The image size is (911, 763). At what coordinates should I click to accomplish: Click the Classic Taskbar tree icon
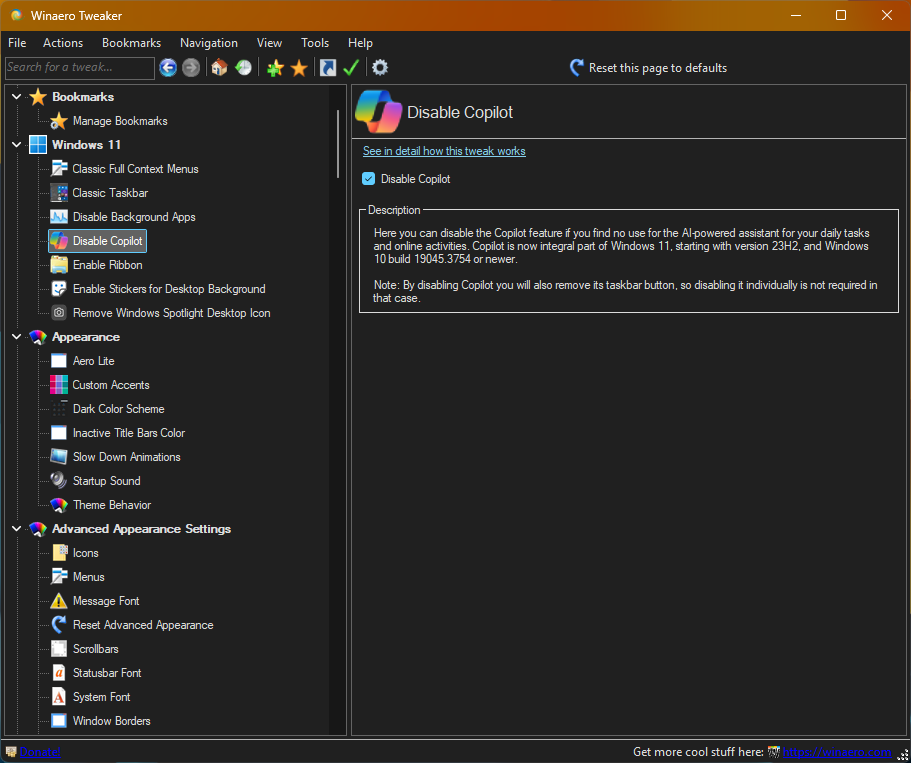coord(59,193)
